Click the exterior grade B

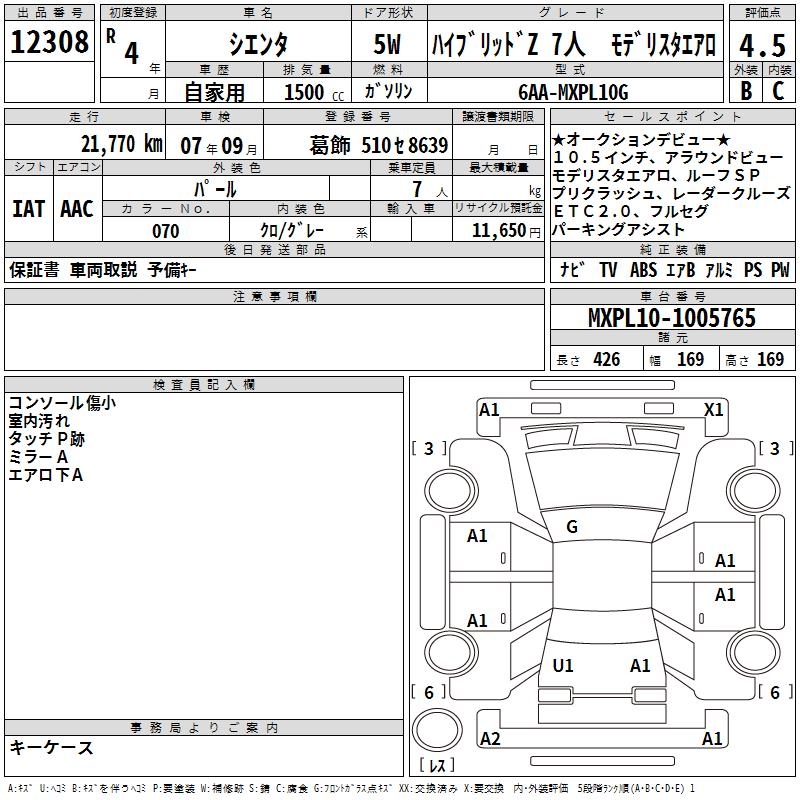(x=746, y=90)
